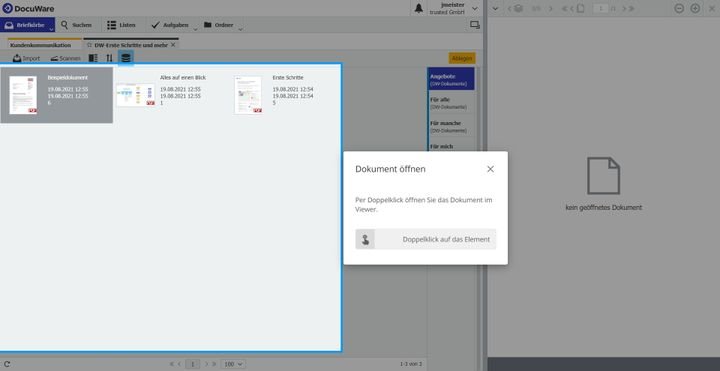Select the Für manche store button

pos(451,126)
